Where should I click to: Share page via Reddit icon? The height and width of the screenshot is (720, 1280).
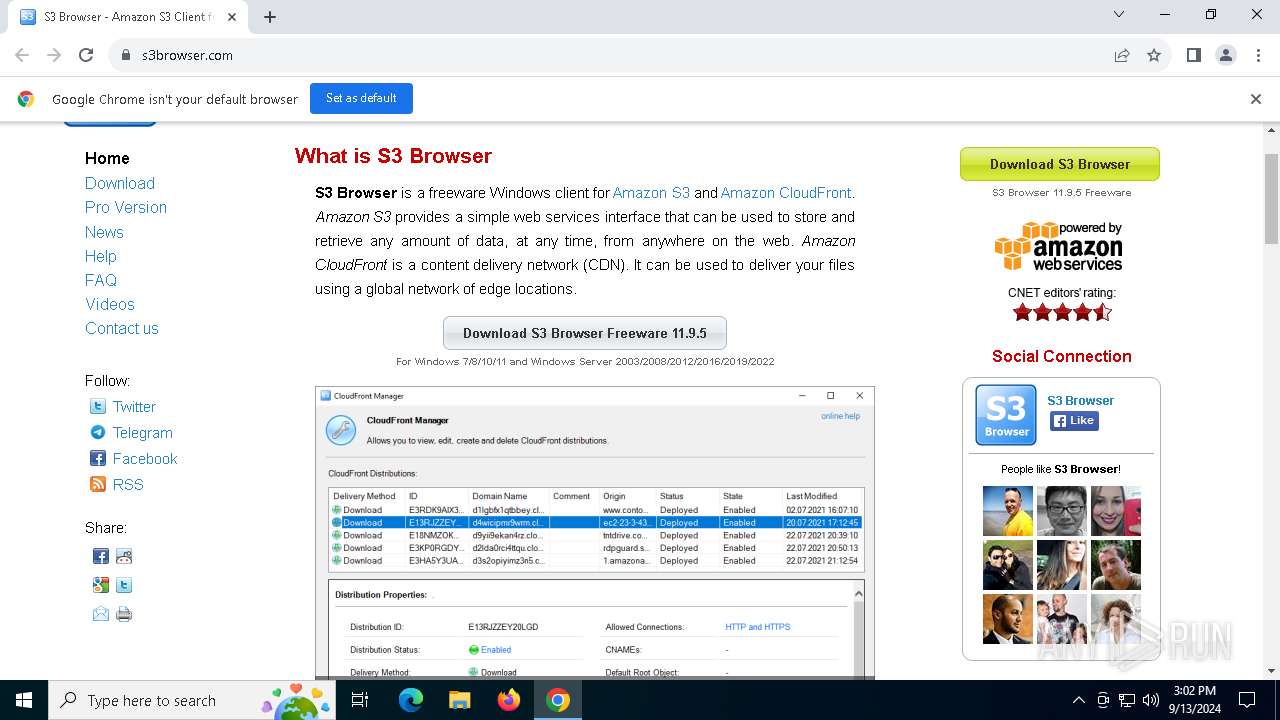point(124,556)
